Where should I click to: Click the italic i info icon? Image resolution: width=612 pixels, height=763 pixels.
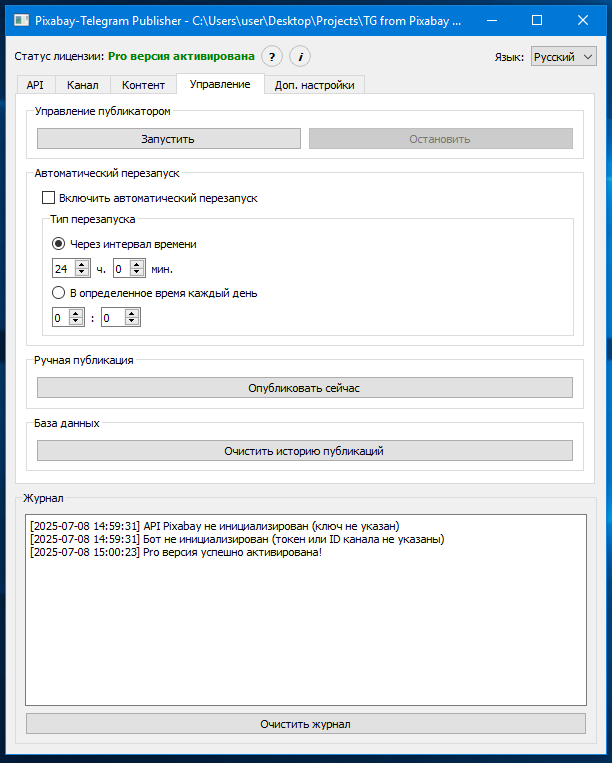click(x=300, y=57)
